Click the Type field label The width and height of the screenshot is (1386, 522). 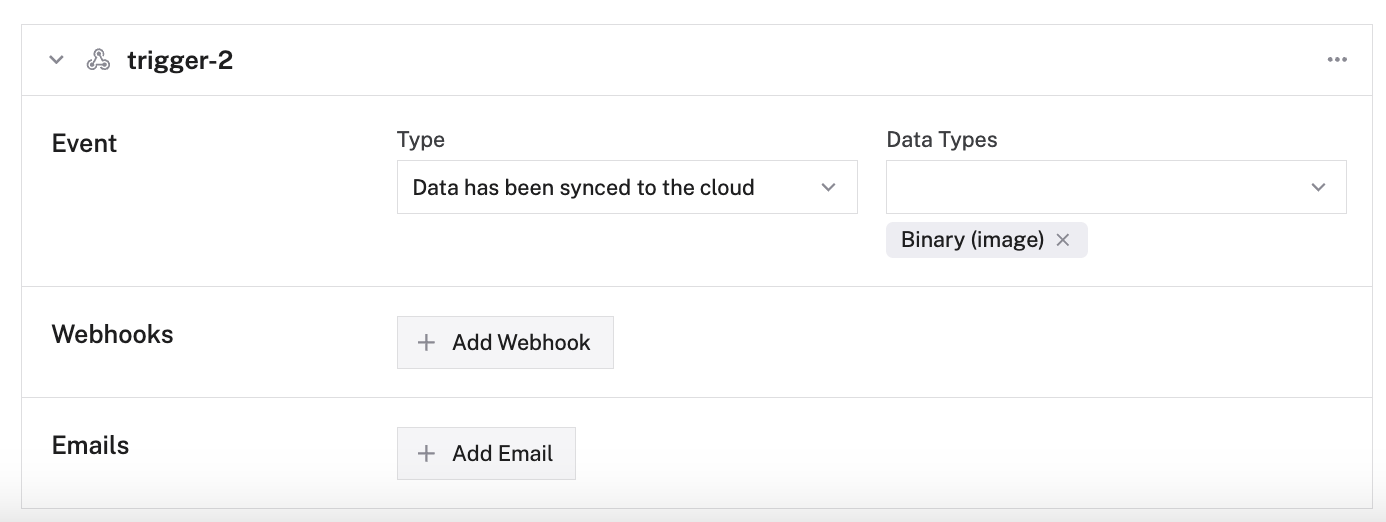(x=420, y=140)
